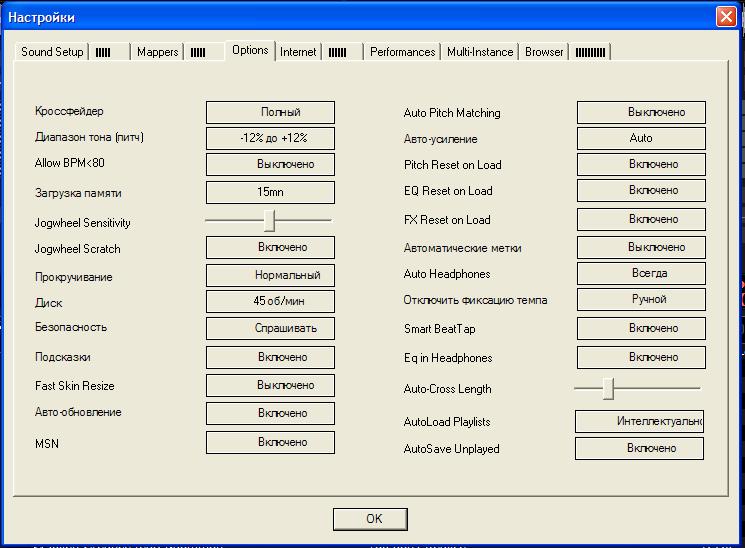Go to the Performances tab
Viewport: 745px width, 548px height.
coord(402,52)
